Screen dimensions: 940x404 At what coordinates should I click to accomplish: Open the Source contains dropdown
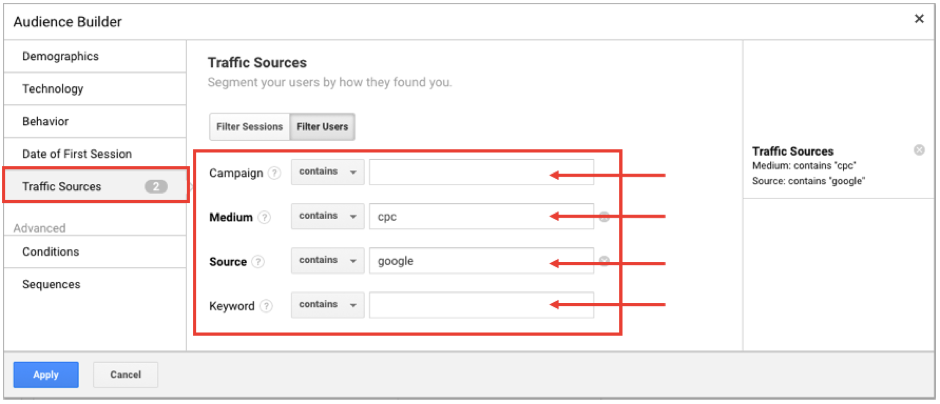click(x=327, y=261)
